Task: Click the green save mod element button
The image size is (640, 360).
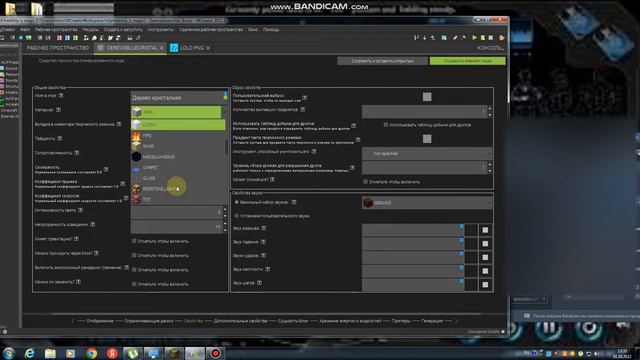Action: coord(467,61)
